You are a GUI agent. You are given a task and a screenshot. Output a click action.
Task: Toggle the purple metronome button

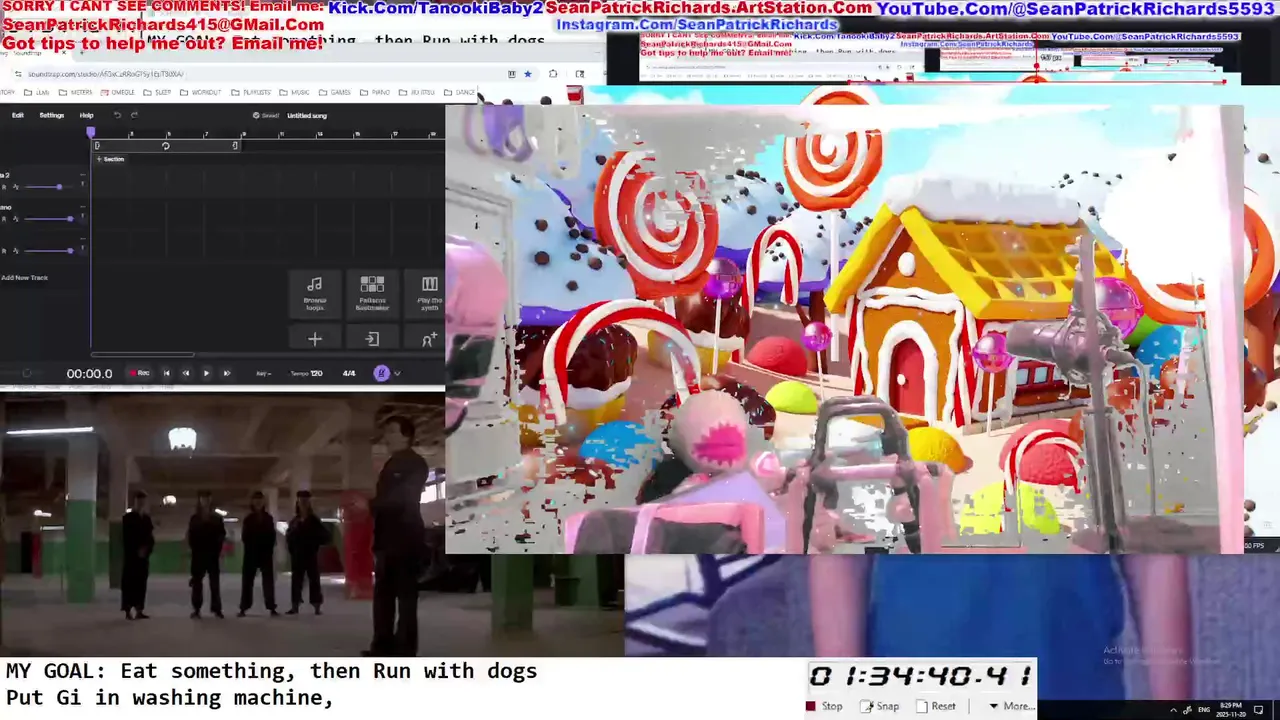[381, 373]
